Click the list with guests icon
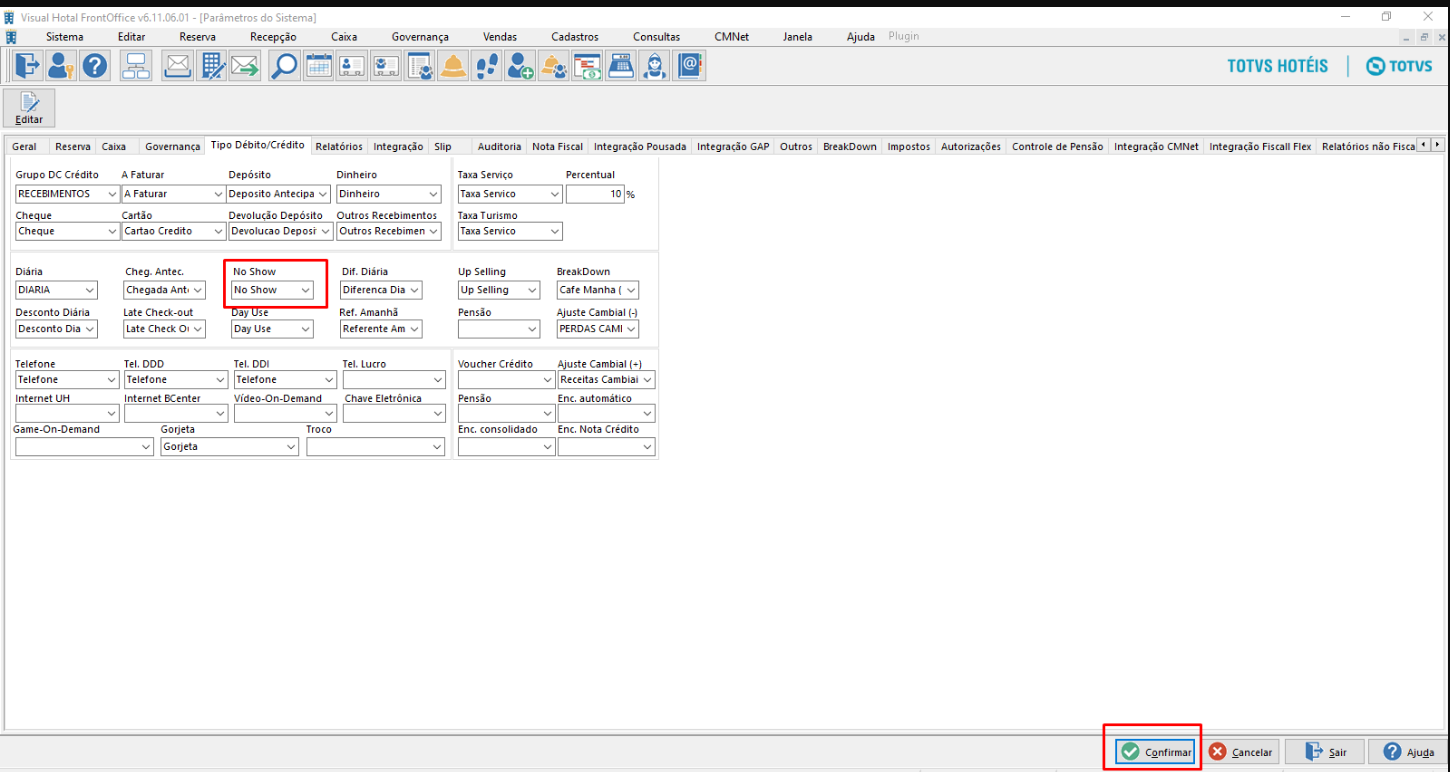This screenshot has height=772, width=1450. click(419, 66)
